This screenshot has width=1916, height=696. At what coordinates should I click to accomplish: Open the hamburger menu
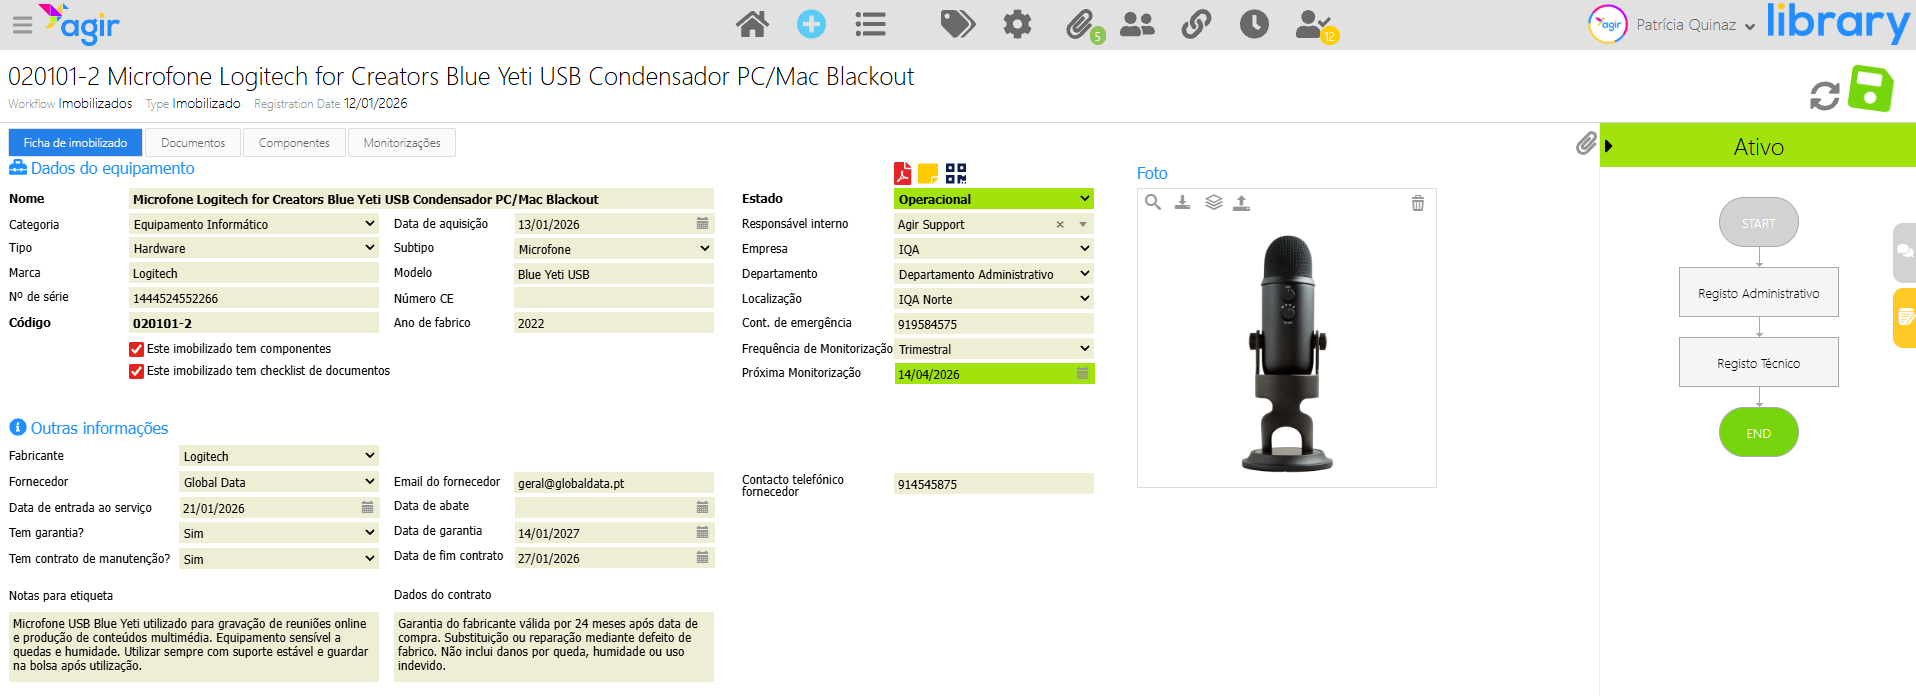point(22,25)
